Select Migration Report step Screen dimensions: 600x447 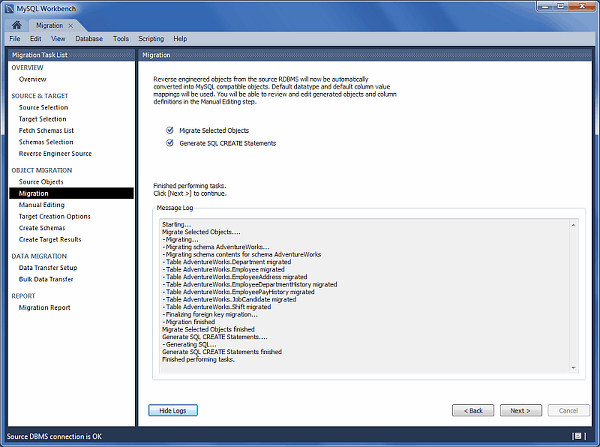coord(45,307)
